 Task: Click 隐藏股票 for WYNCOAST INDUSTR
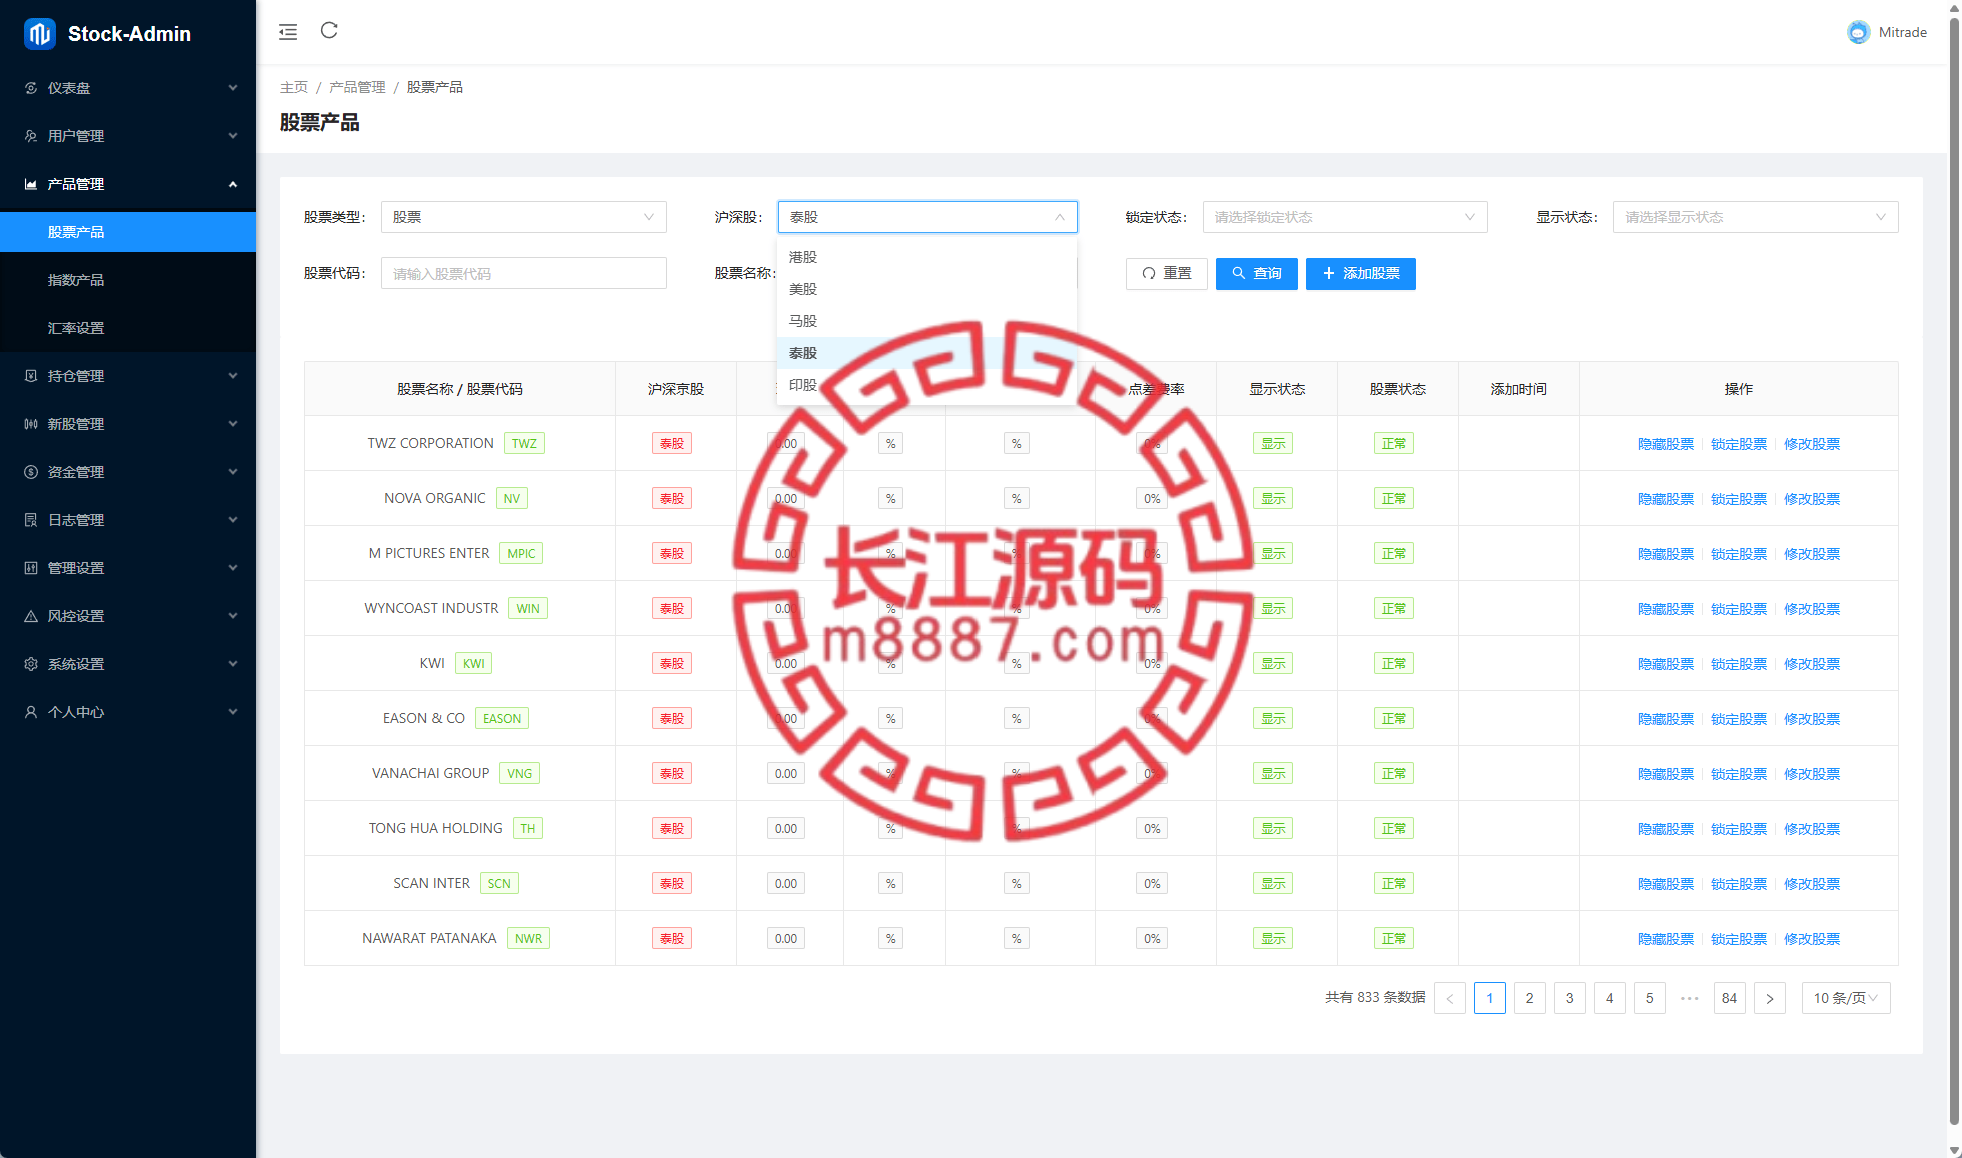coord(1666,609)
